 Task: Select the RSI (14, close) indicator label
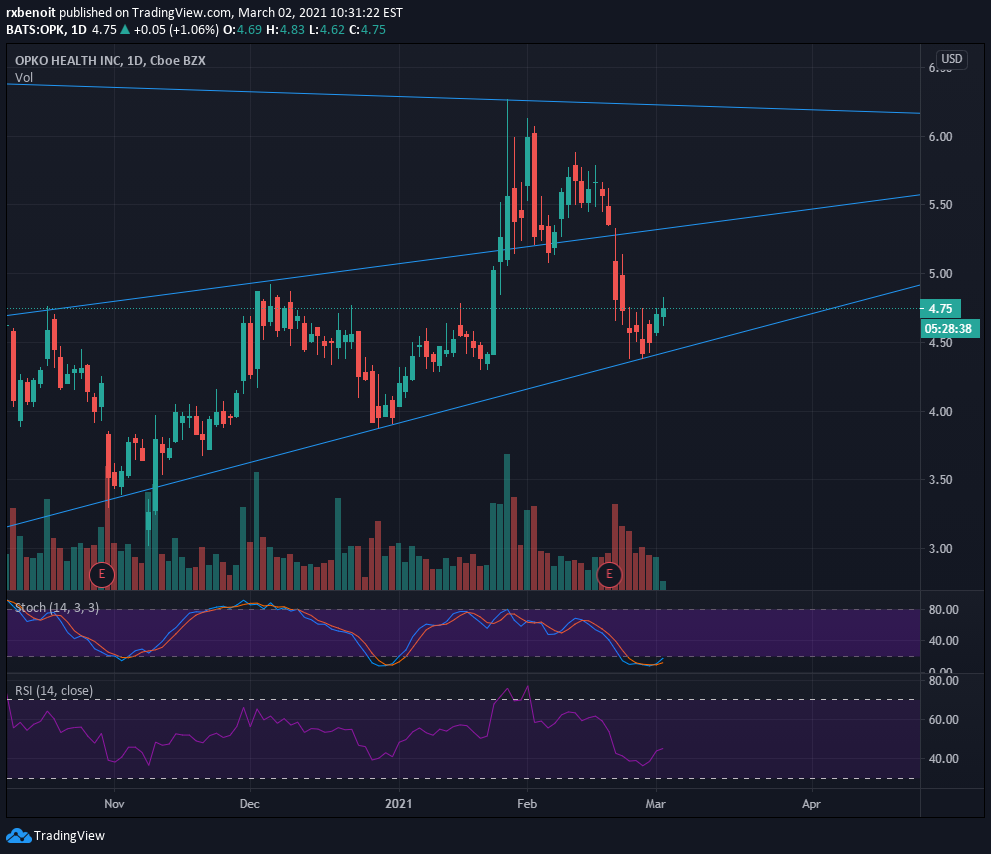54,690
